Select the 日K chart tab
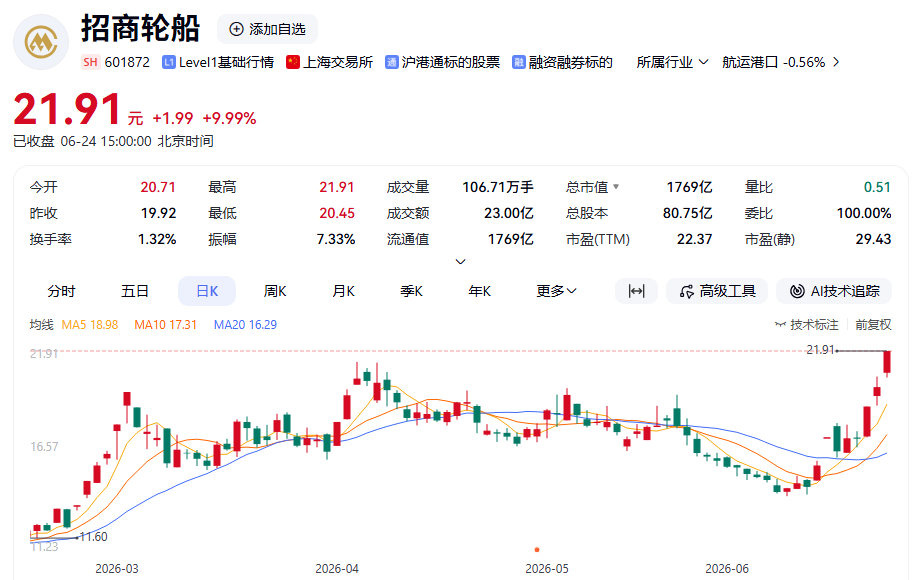Viewport: 917px width, 580px height. (207, 291)
